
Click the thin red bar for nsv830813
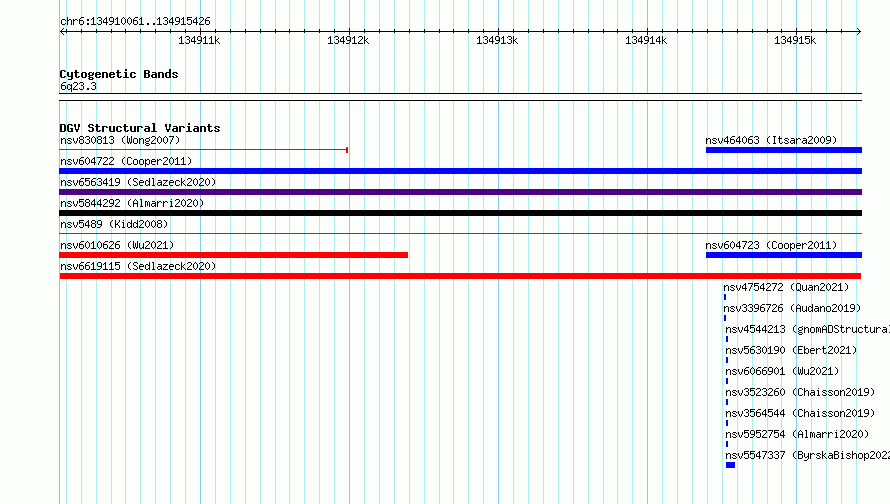point(204,150)
